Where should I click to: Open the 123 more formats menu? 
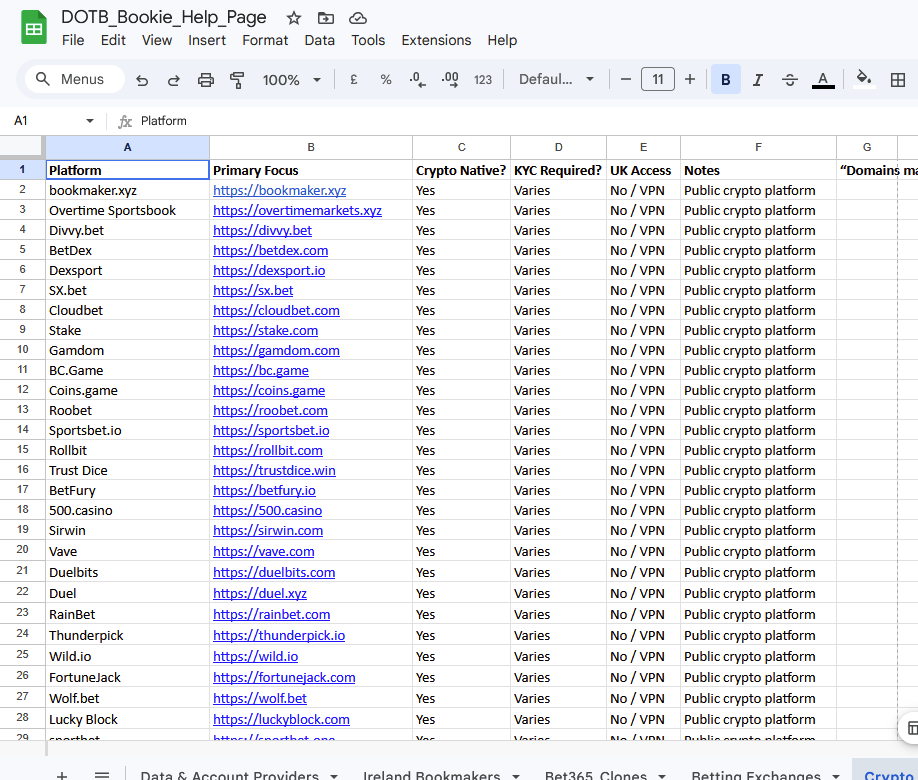[x=482, y=80]
